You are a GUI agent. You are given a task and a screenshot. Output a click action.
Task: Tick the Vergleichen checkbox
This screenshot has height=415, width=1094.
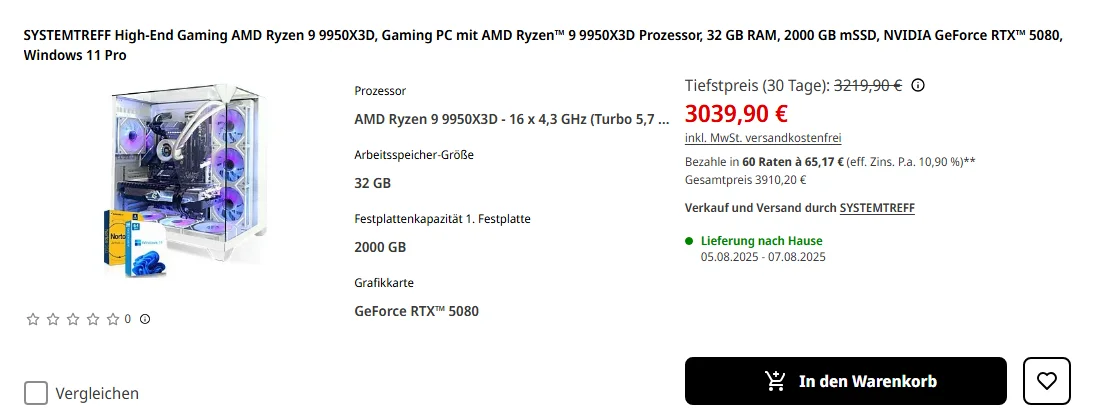[x=36, y=393]
